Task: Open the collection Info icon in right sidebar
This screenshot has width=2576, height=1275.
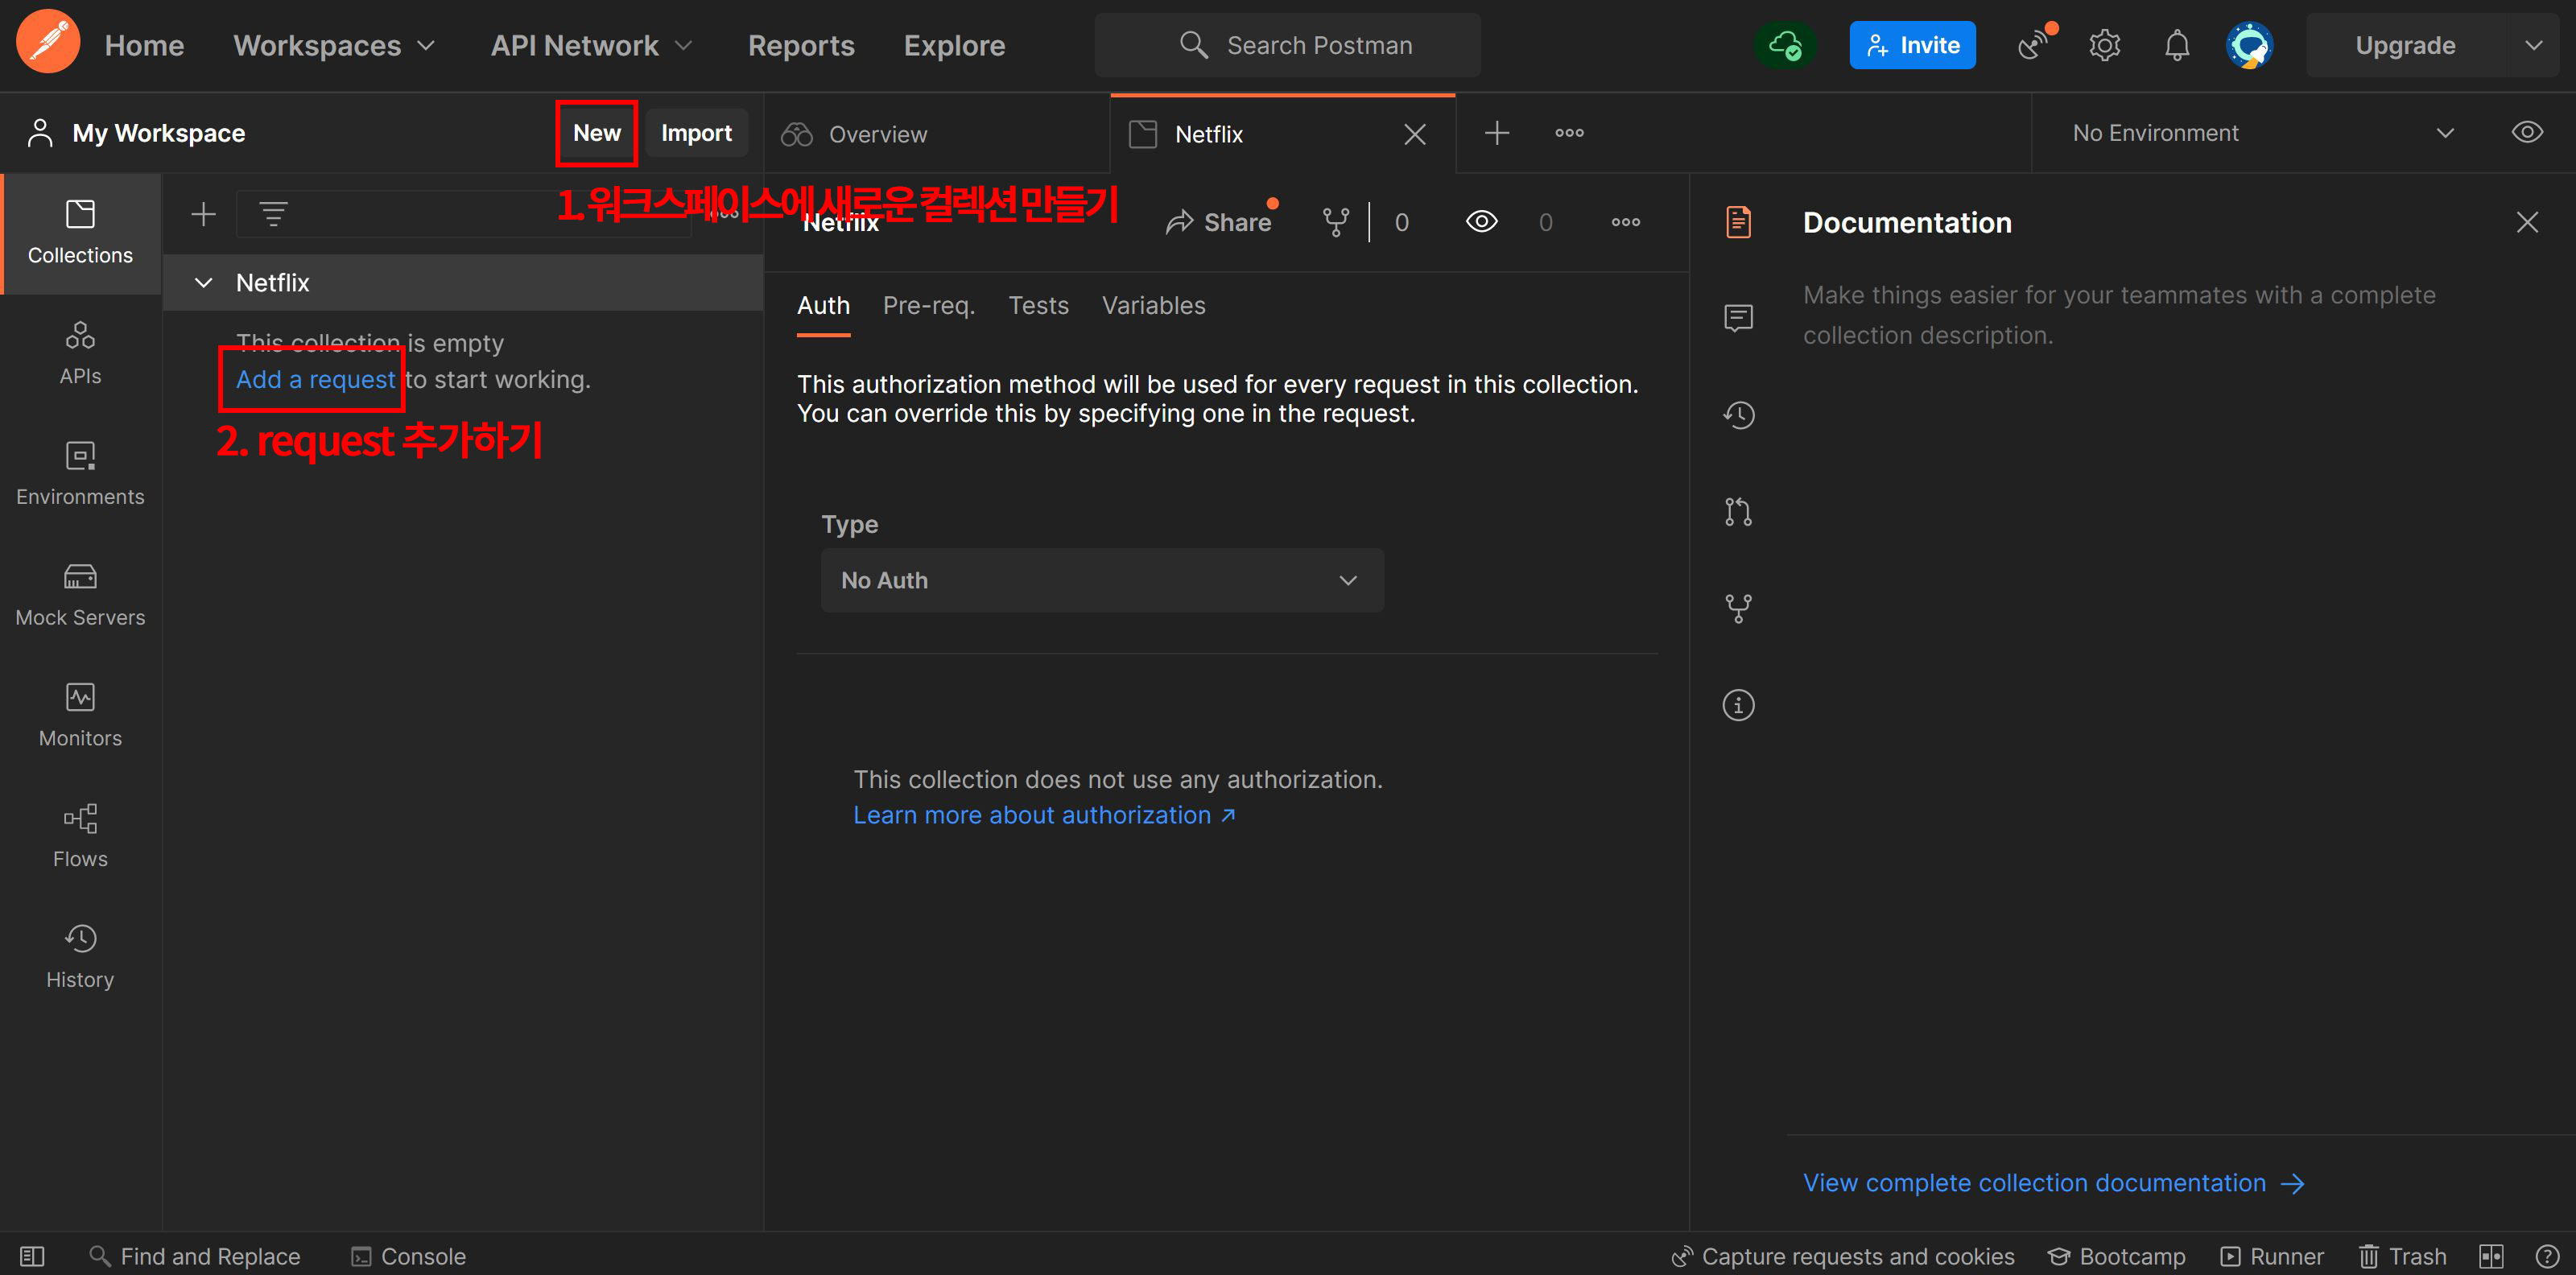Action: click(1738, 705)
